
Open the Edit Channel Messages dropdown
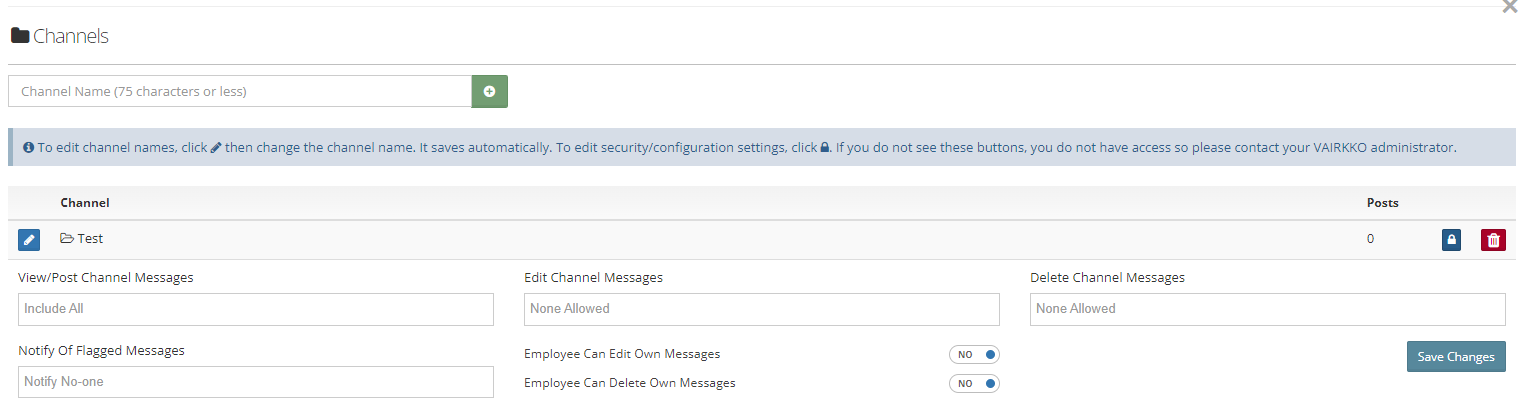coord(761,309)
